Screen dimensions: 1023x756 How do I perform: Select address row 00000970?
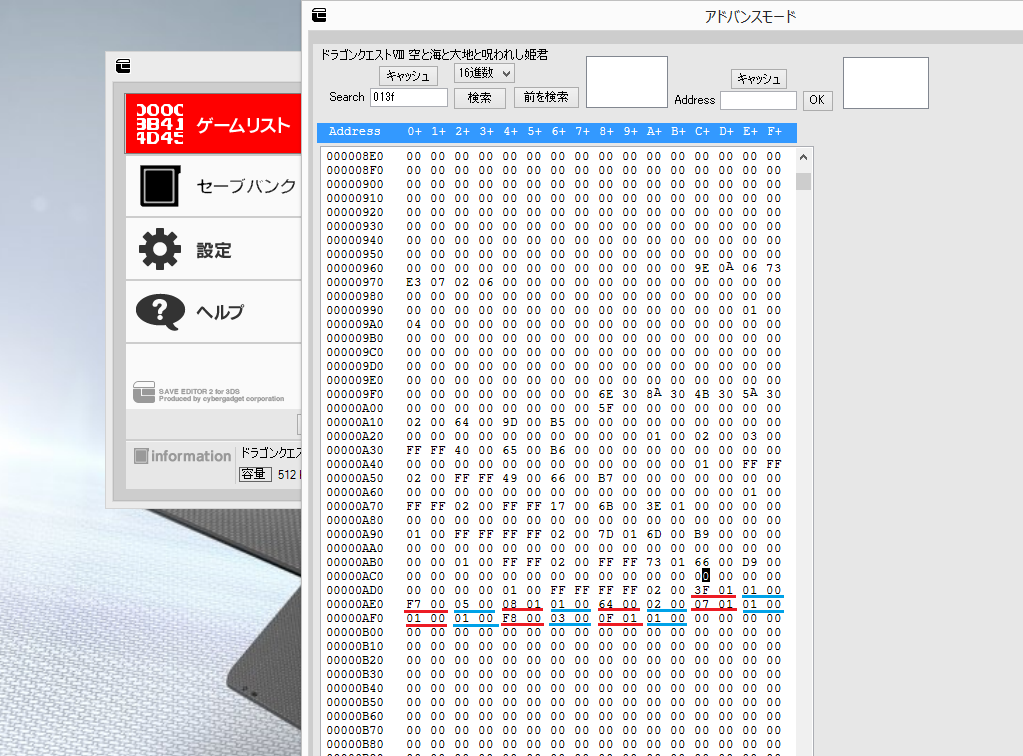(355, 282)
